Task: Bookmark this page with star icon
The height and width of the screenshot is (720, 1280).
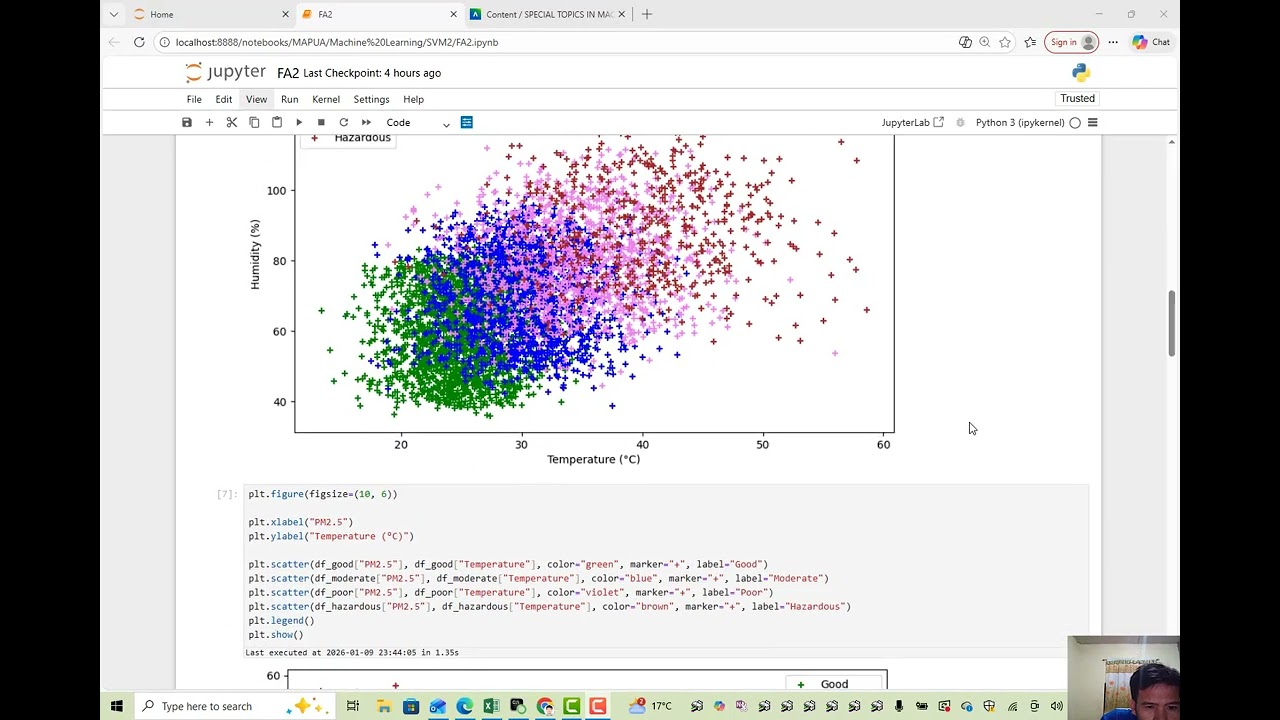Action: [1004, 42]
